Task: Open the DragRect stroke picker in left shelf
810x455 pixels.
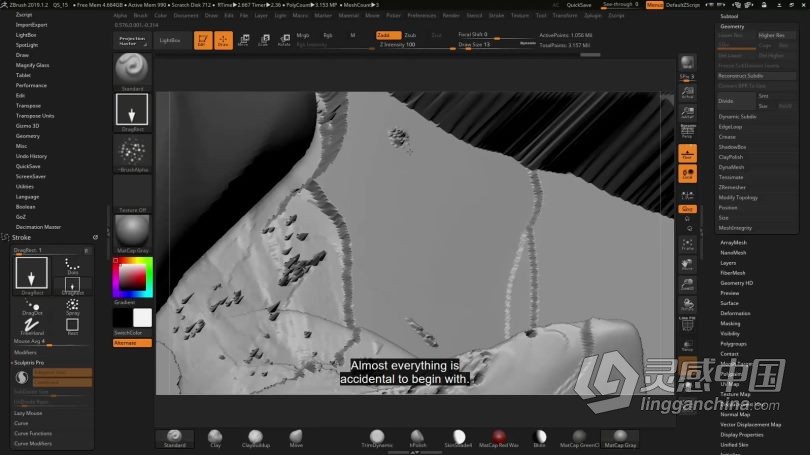Action: (x=132, y=112)
